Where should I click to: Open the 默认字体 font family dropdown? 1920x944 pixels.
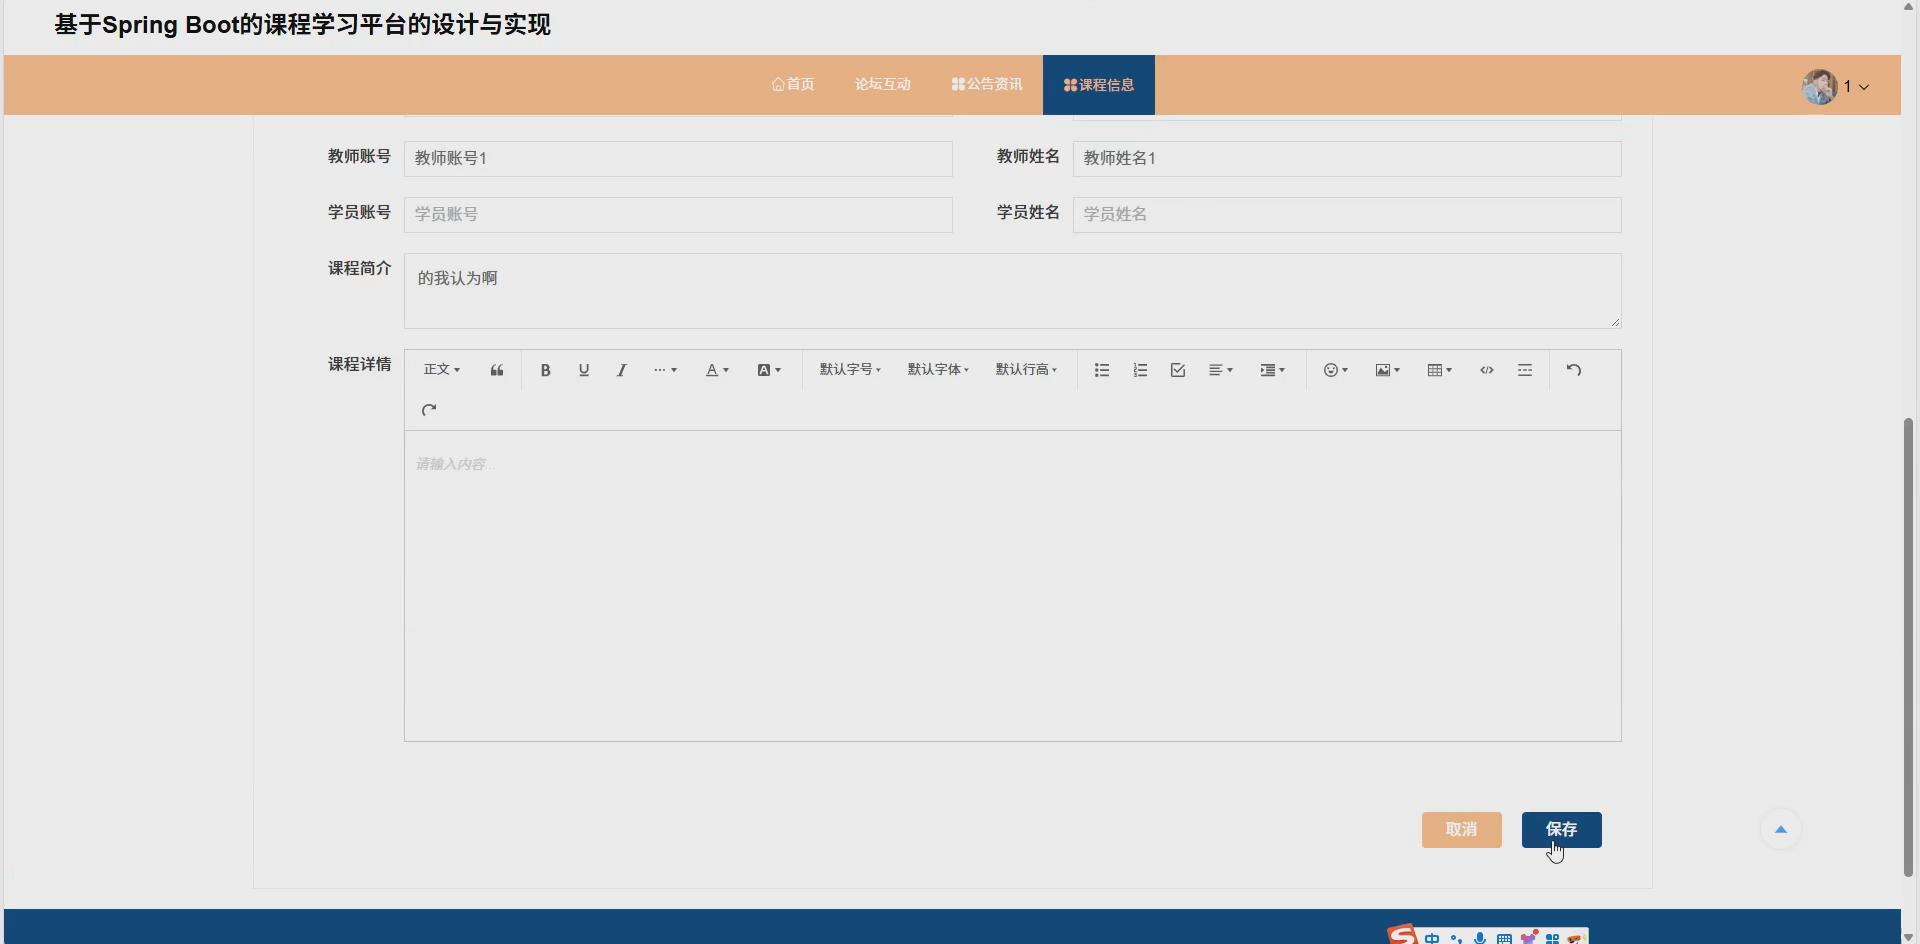coord(936,370)
